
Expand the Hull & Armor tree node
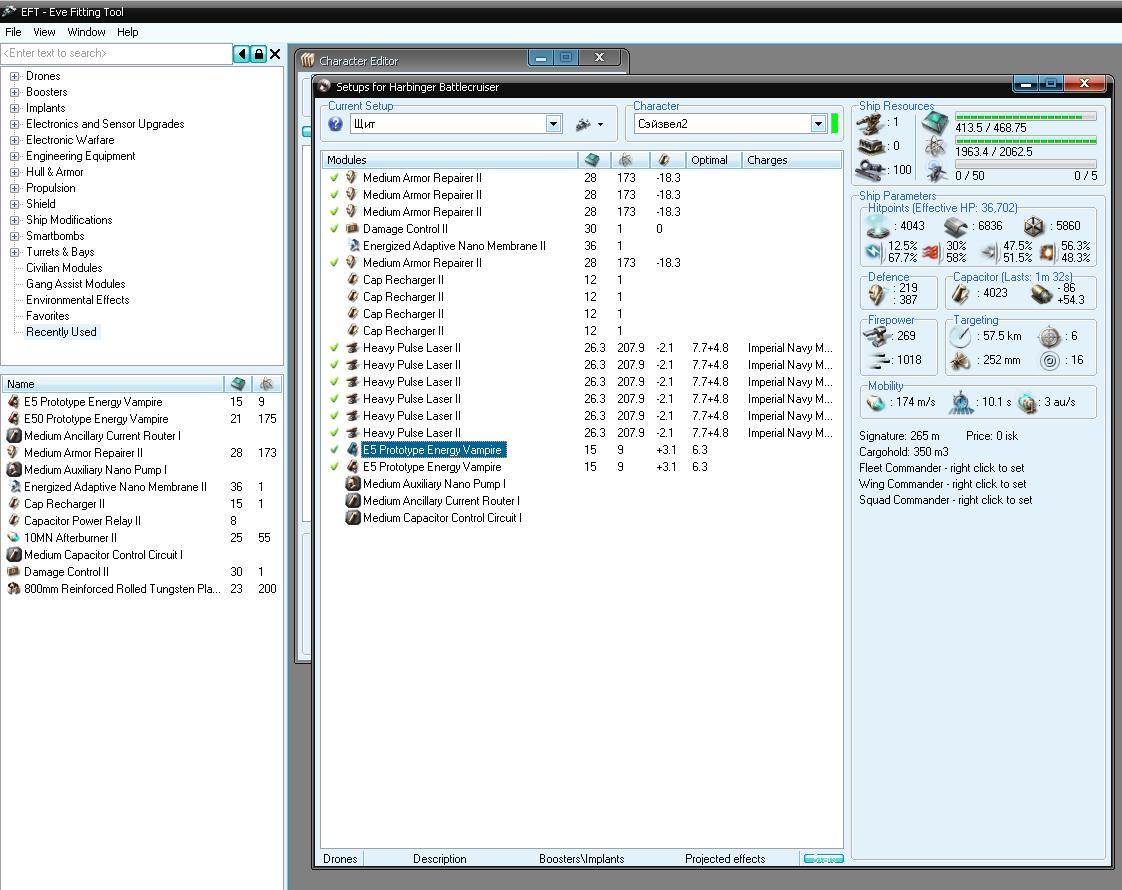[14, 172]
